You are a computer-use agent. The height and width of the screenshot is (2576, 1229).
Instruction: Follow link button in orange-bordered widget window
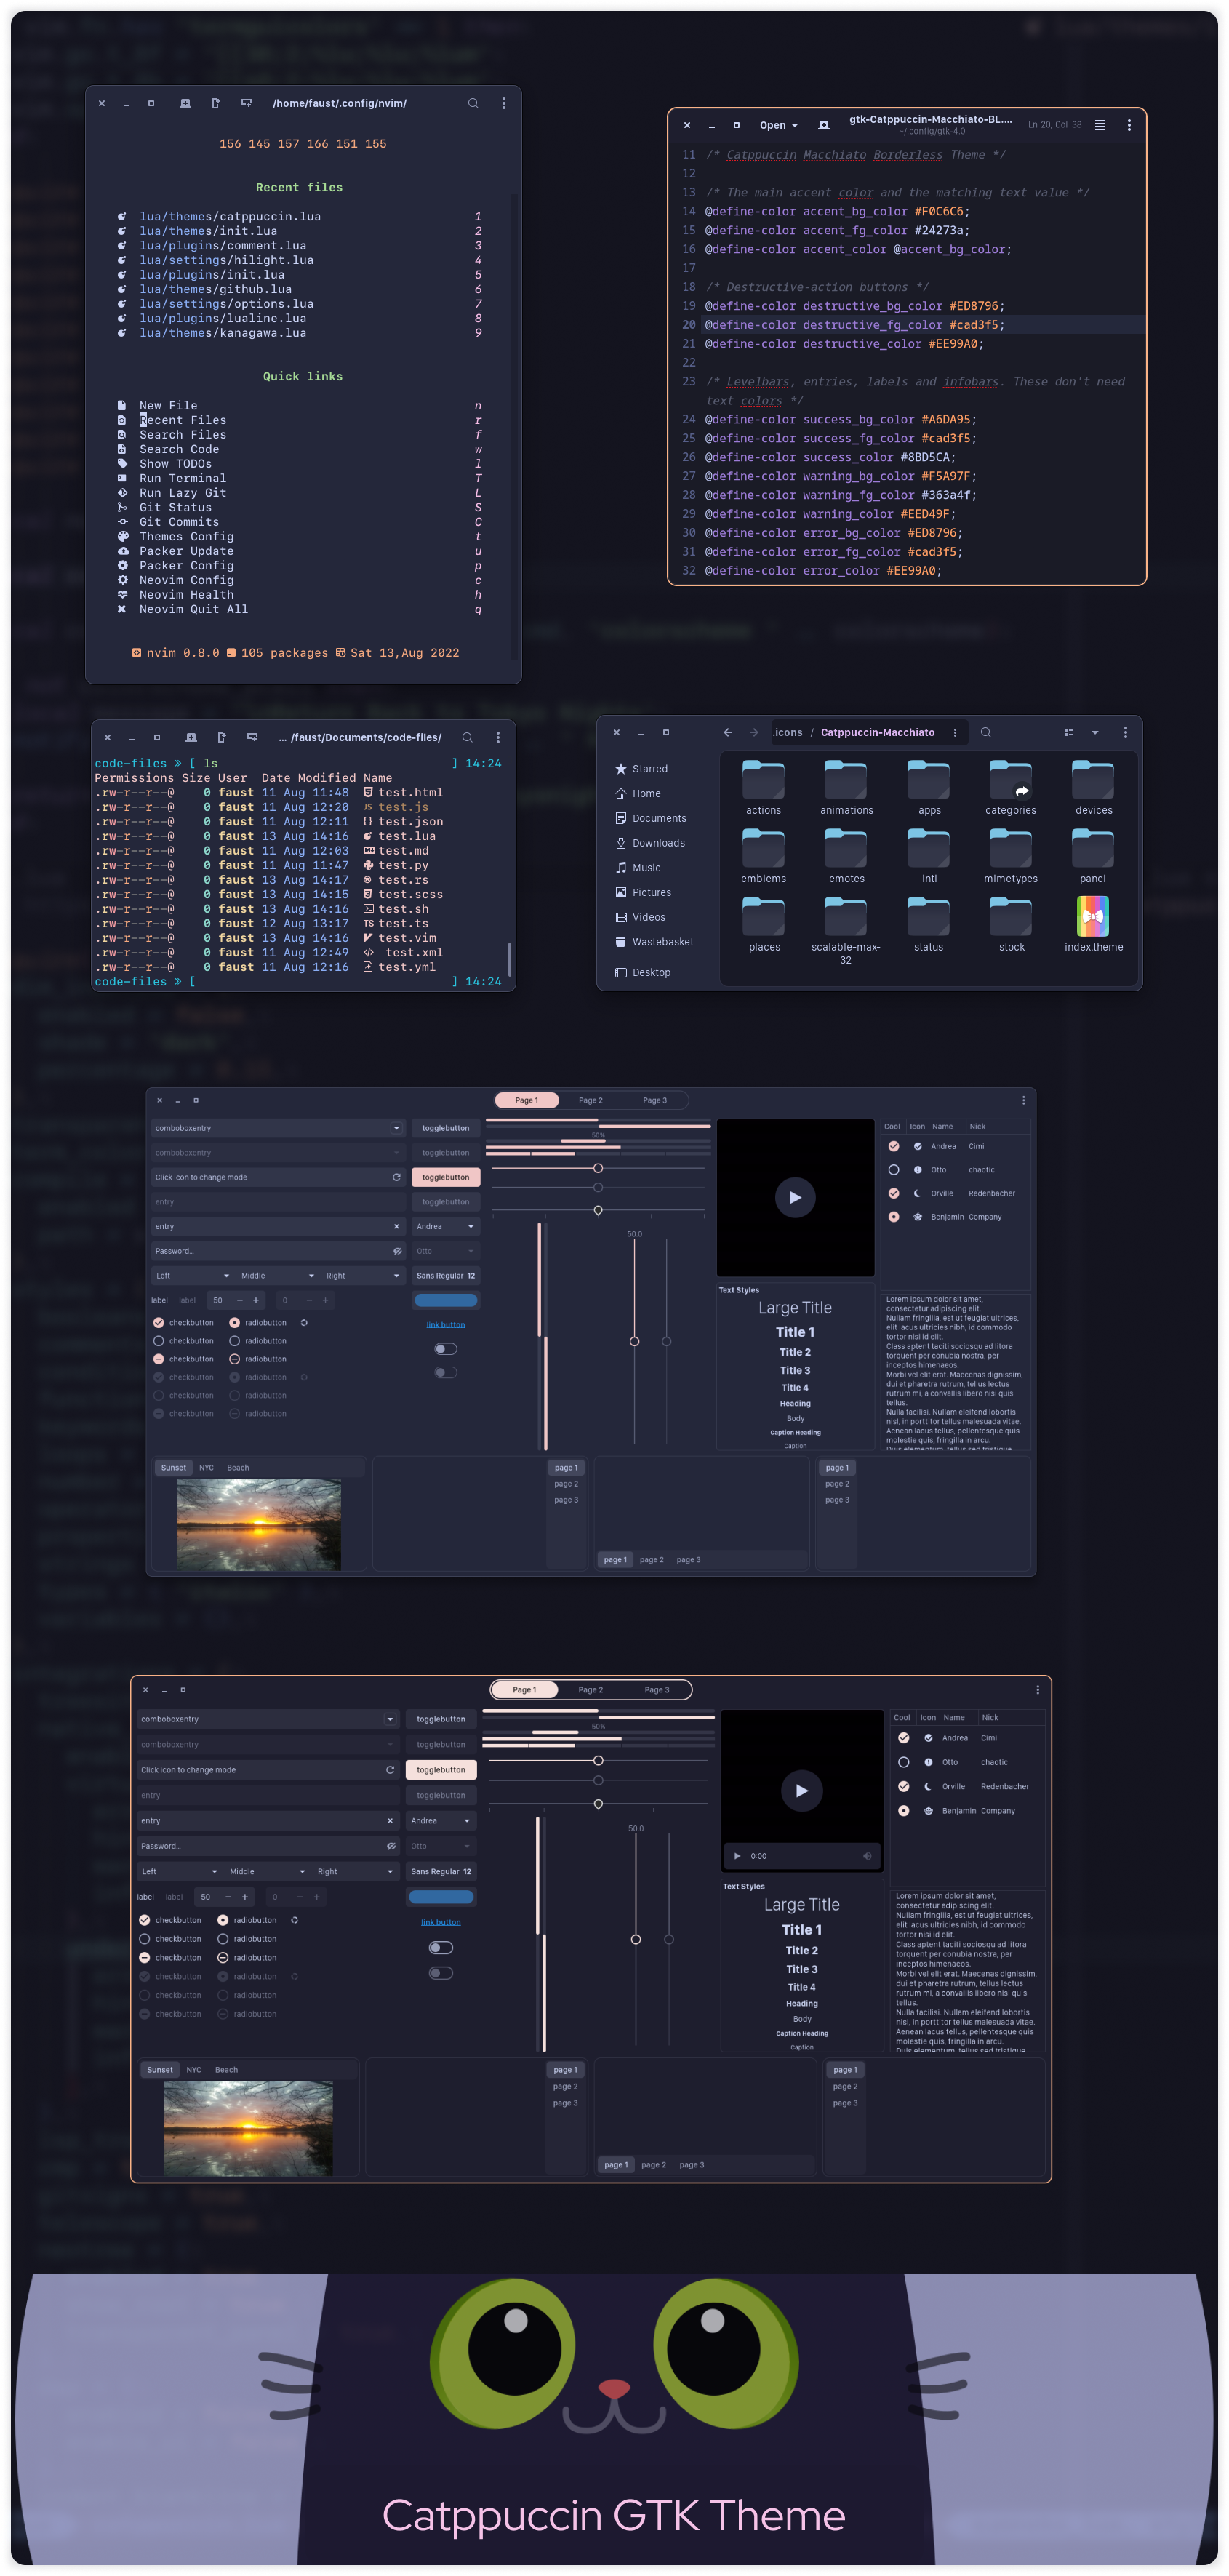440,1922
